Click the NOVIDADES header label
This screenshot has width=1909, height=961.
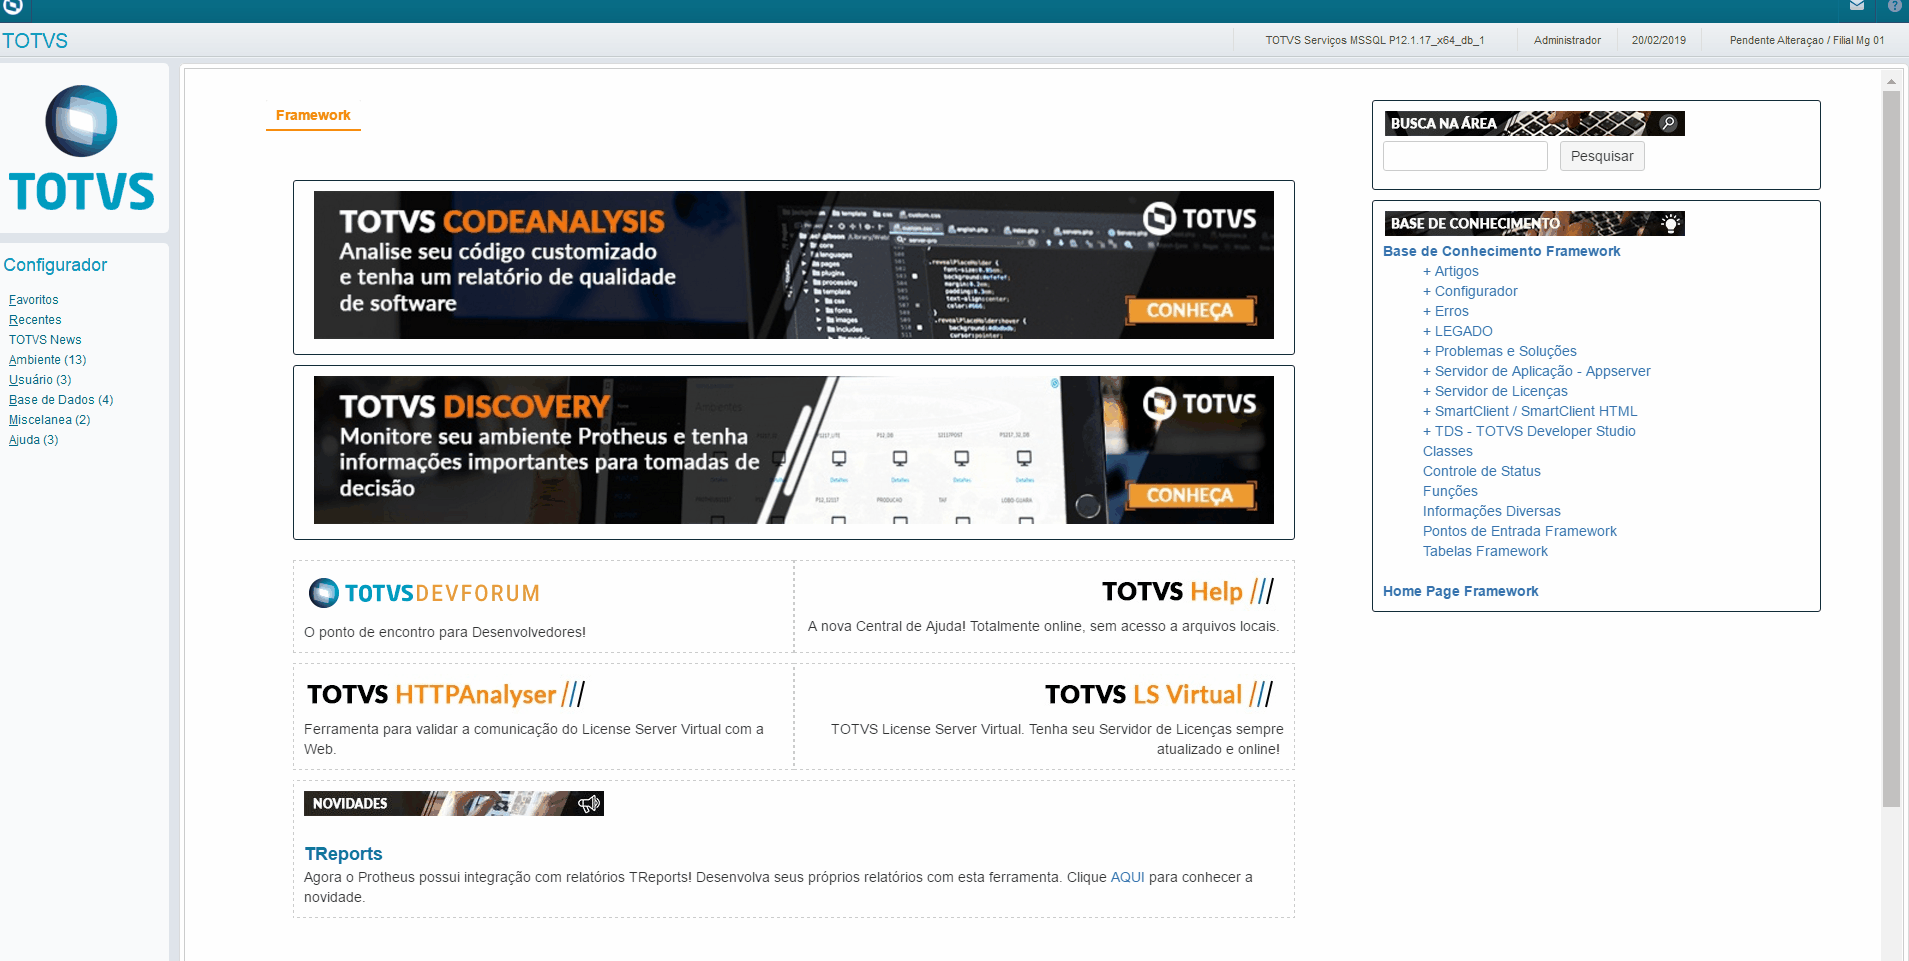click(350, 803)
